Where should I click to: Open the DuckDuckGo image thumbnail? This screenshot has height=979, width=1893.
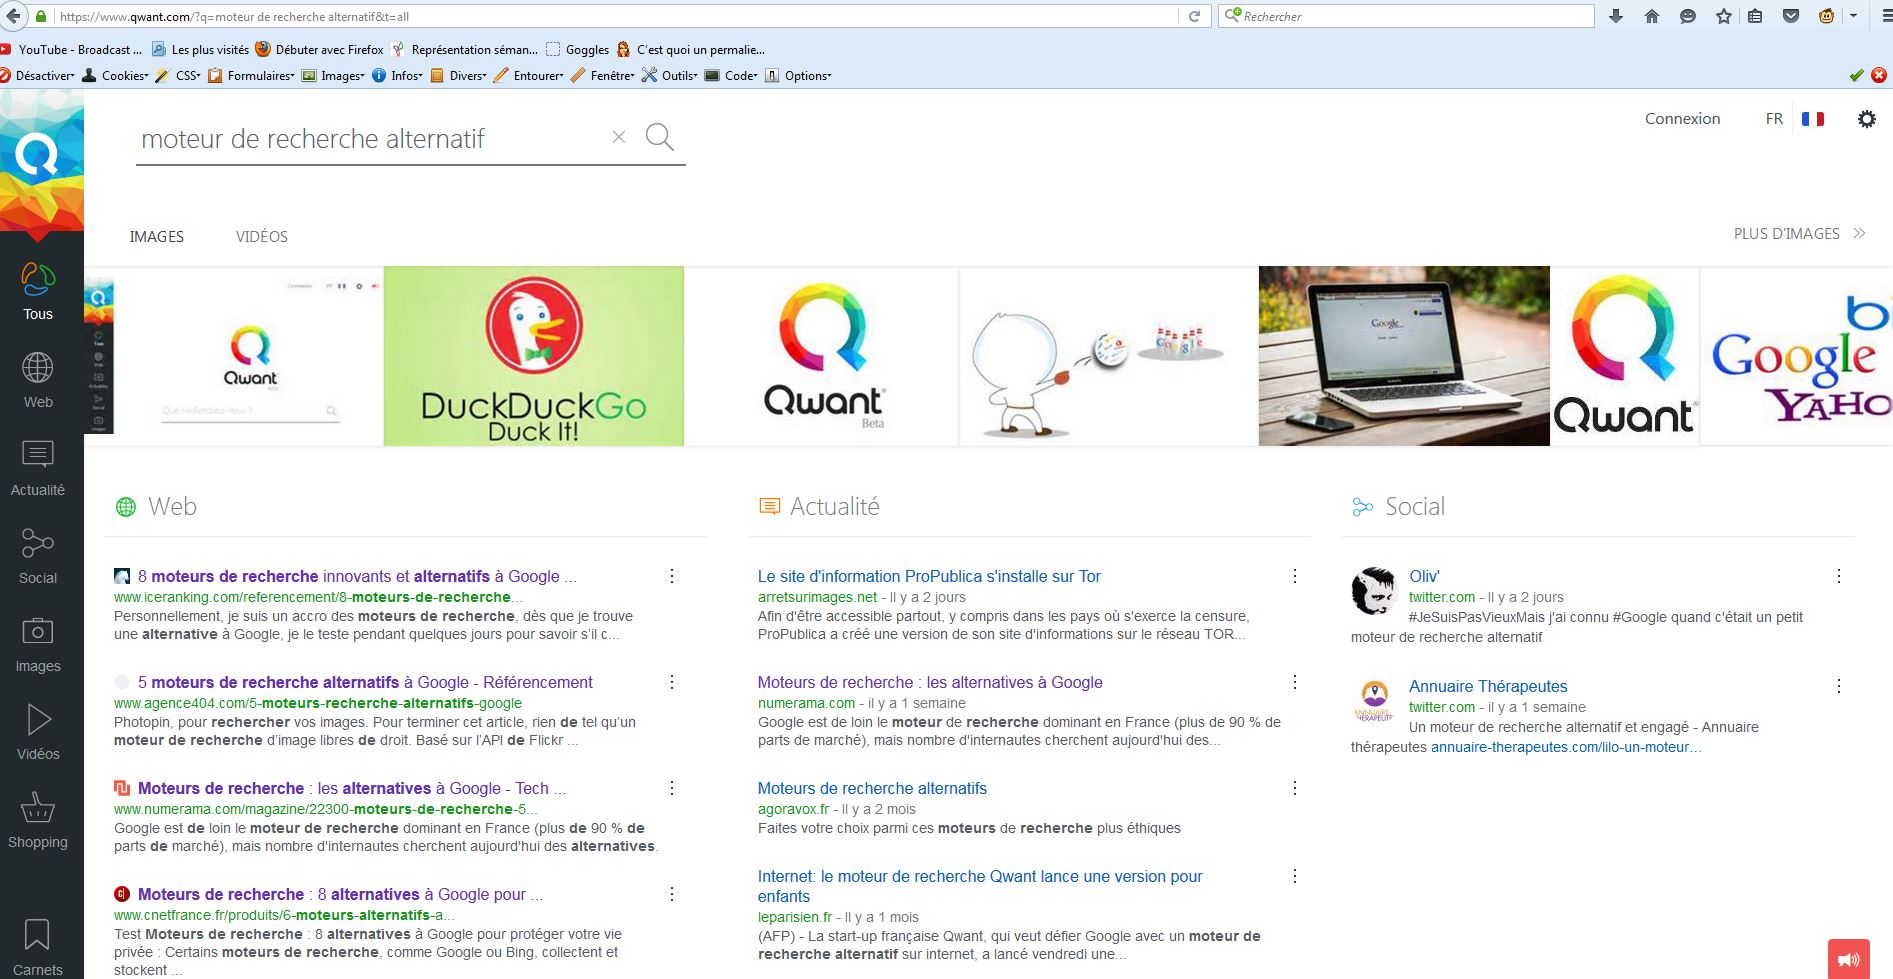(533, 356)
